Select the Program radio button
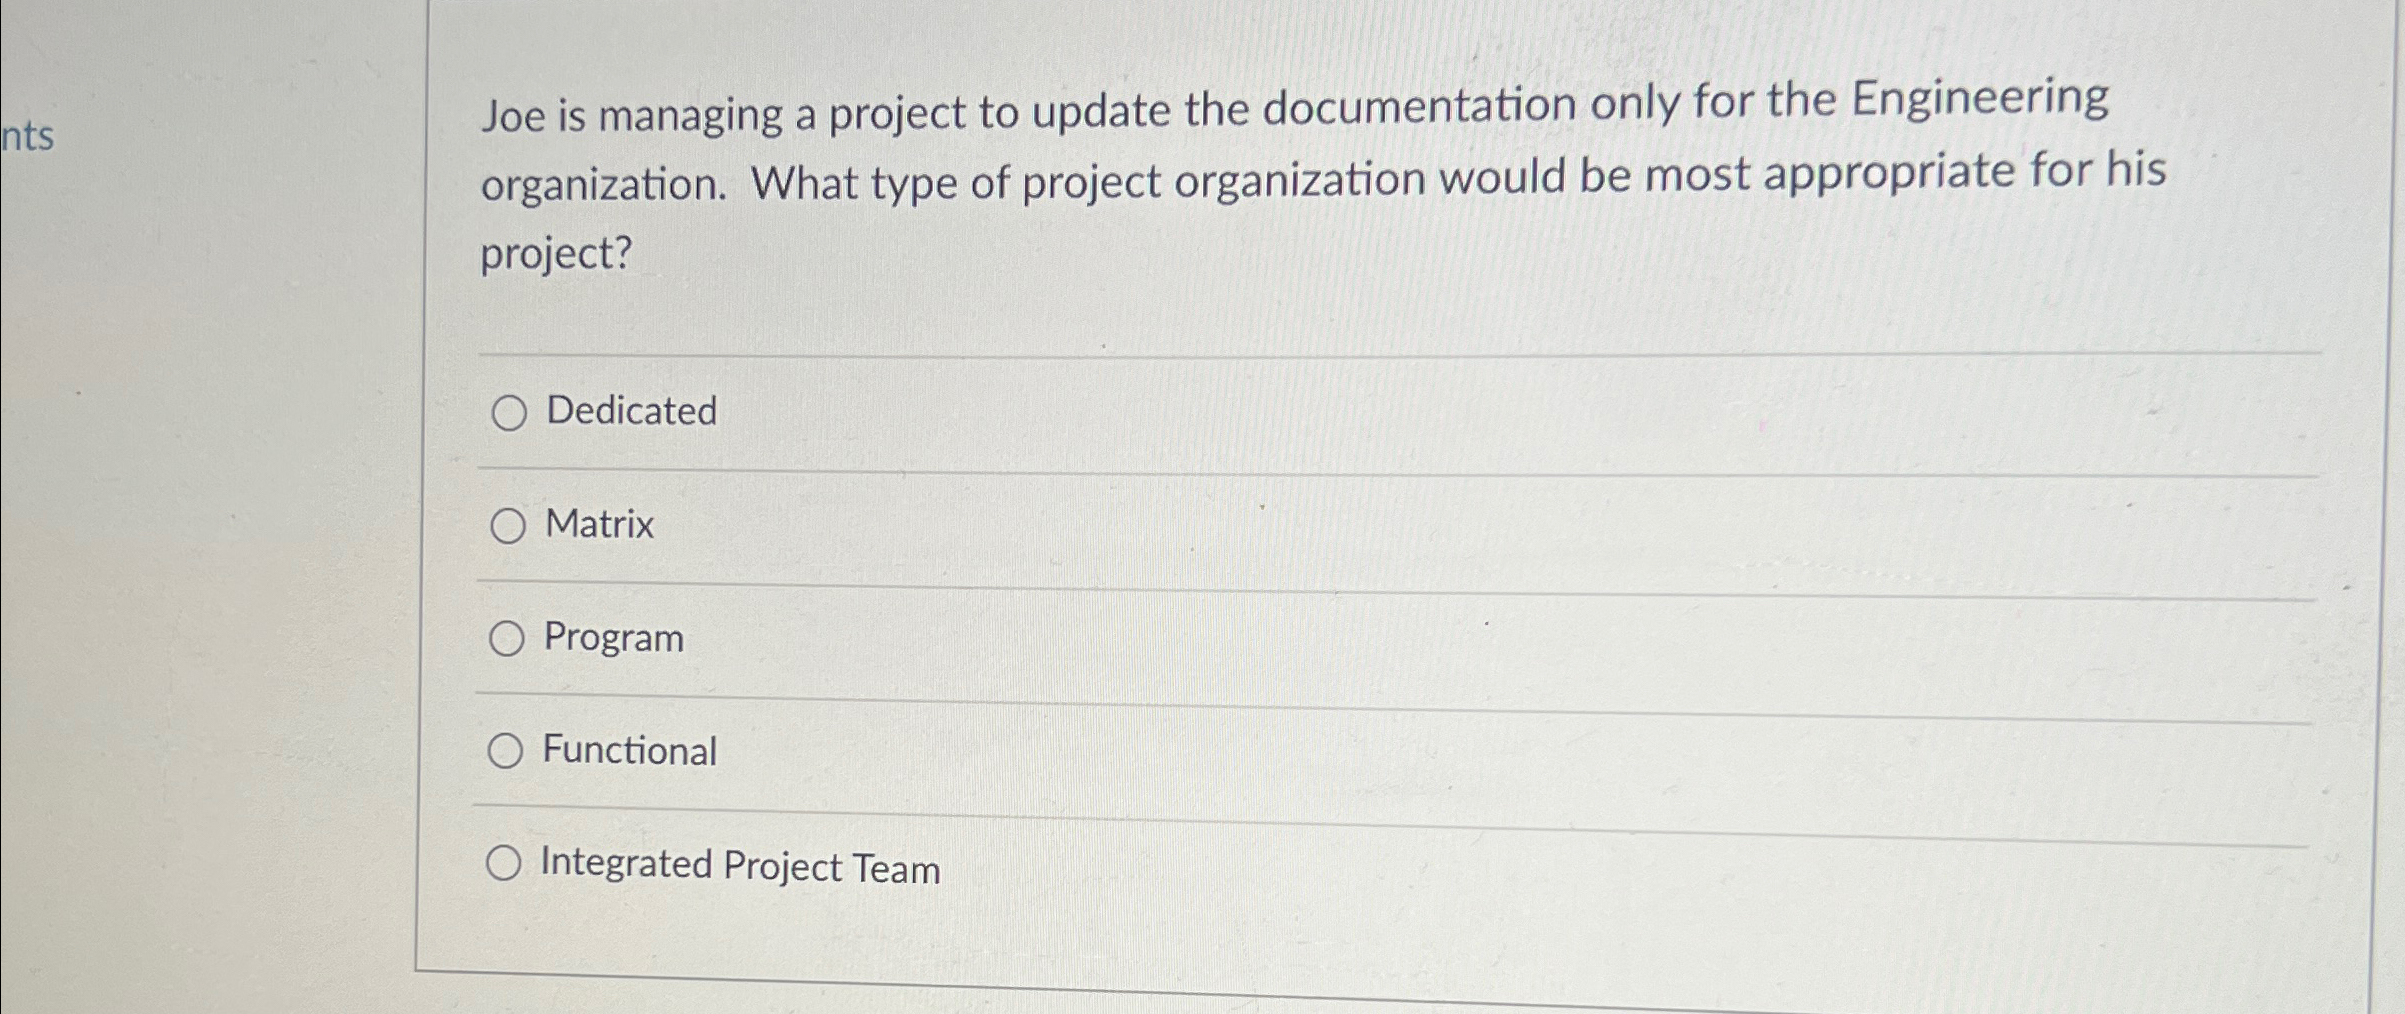This screenshot has width=2405, height=1014. click(x=508, y=638)
